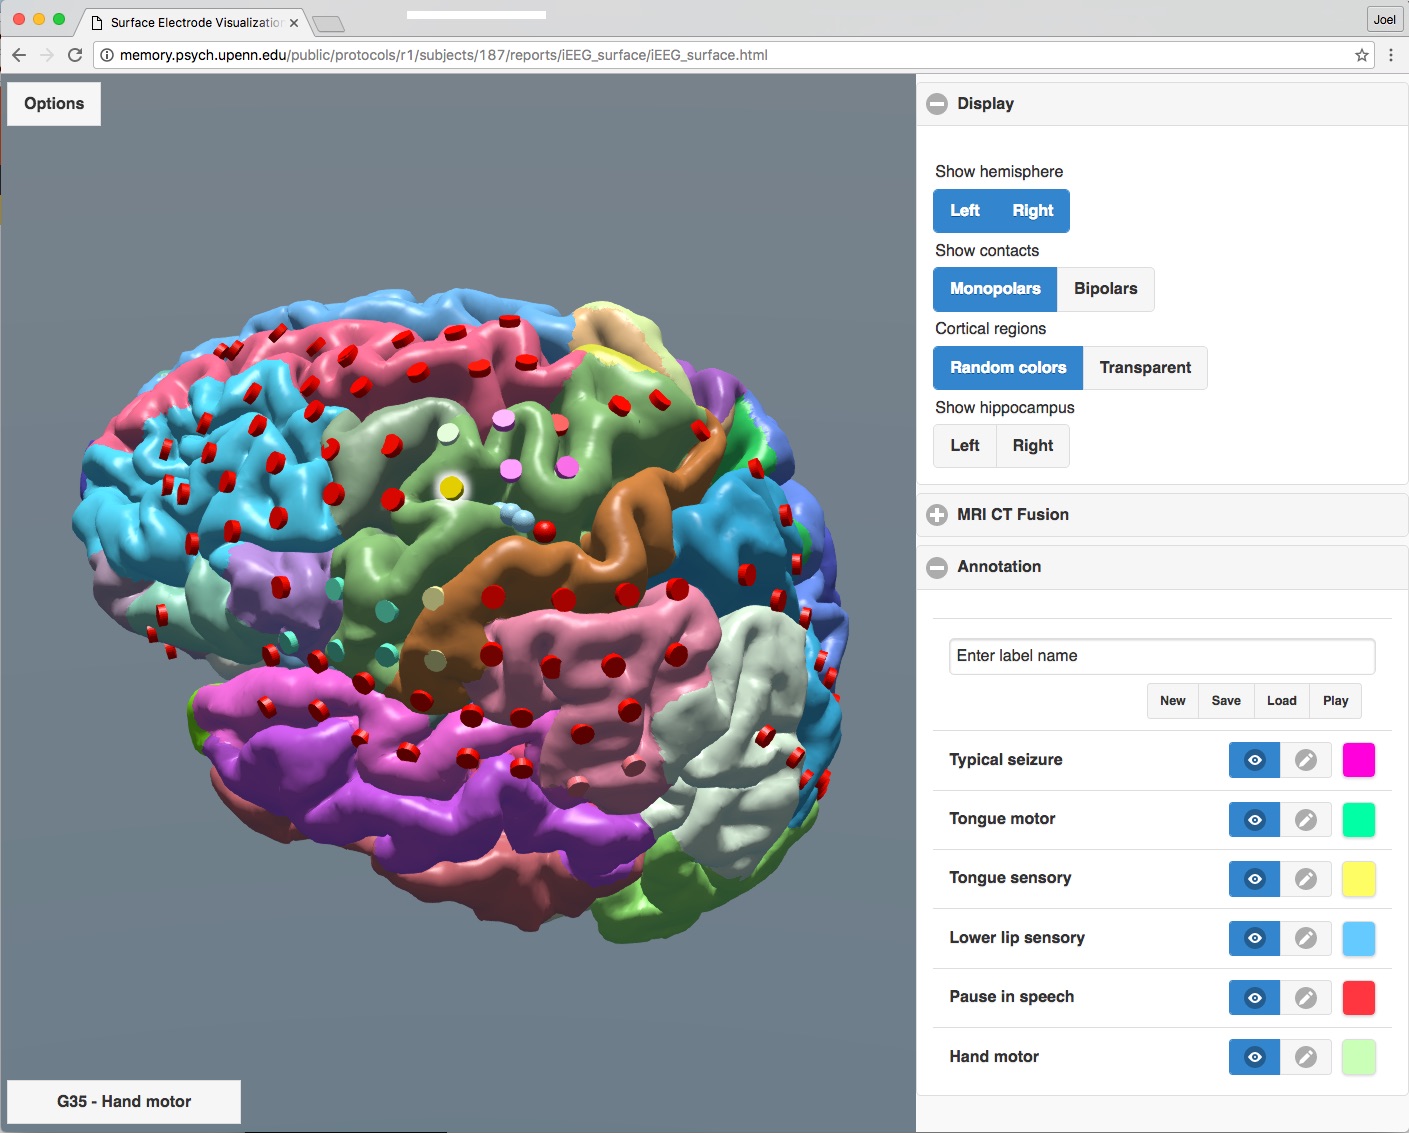Expand the MRI CT Fusion section

point(937,515)
